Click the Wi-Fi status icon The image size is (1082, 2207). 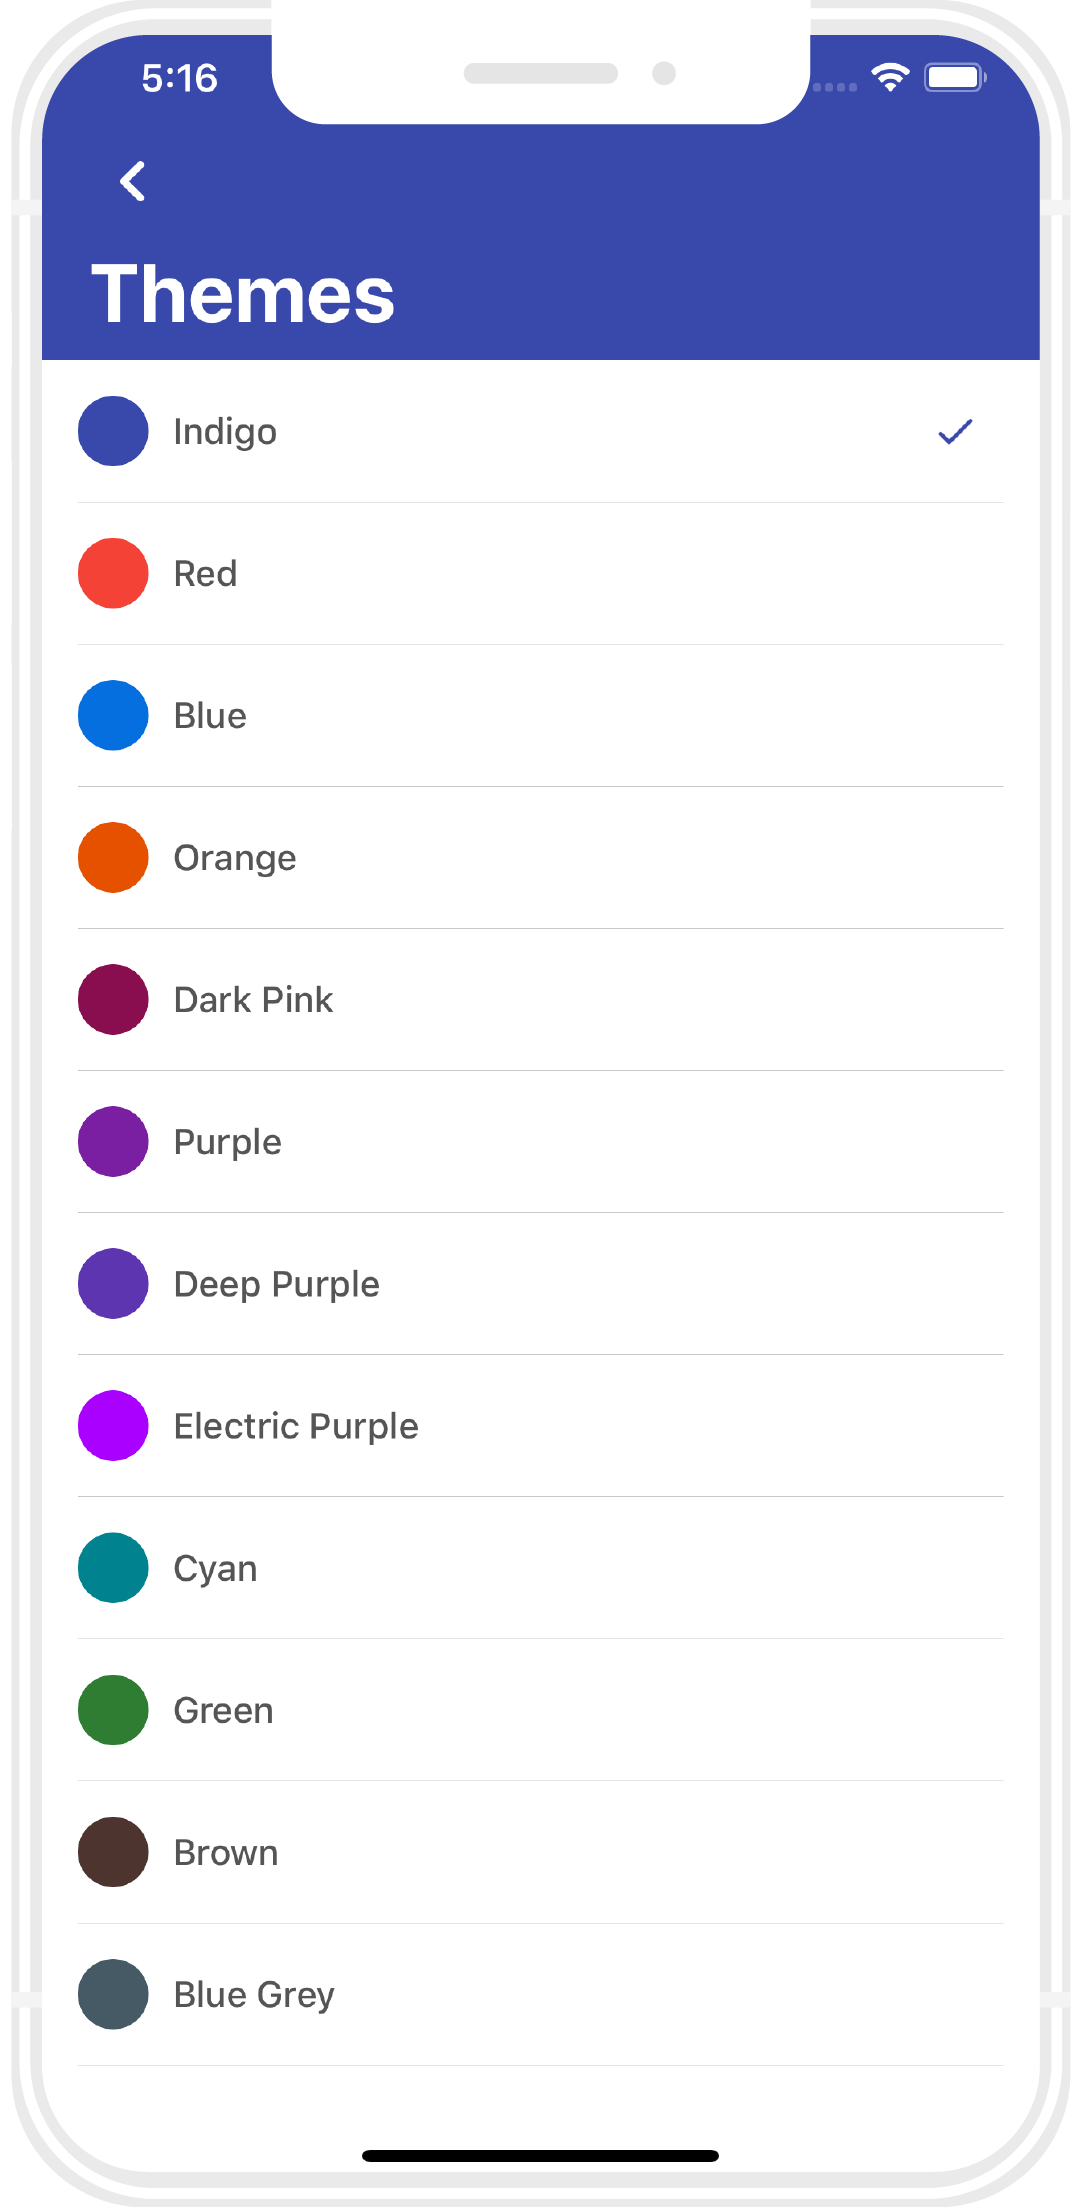pos(889,77)
